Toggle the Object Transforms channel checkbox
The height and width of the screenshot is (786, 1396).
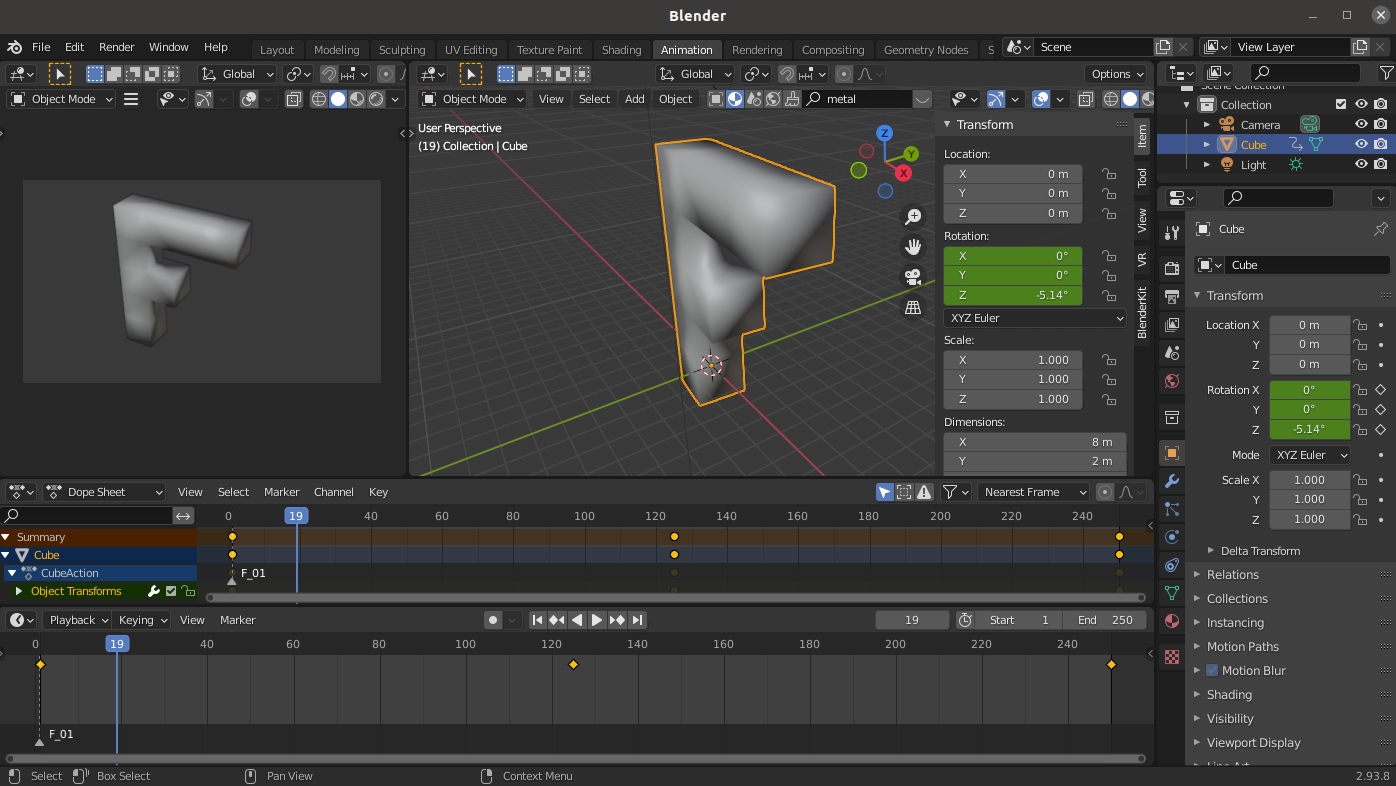point(171,591)
